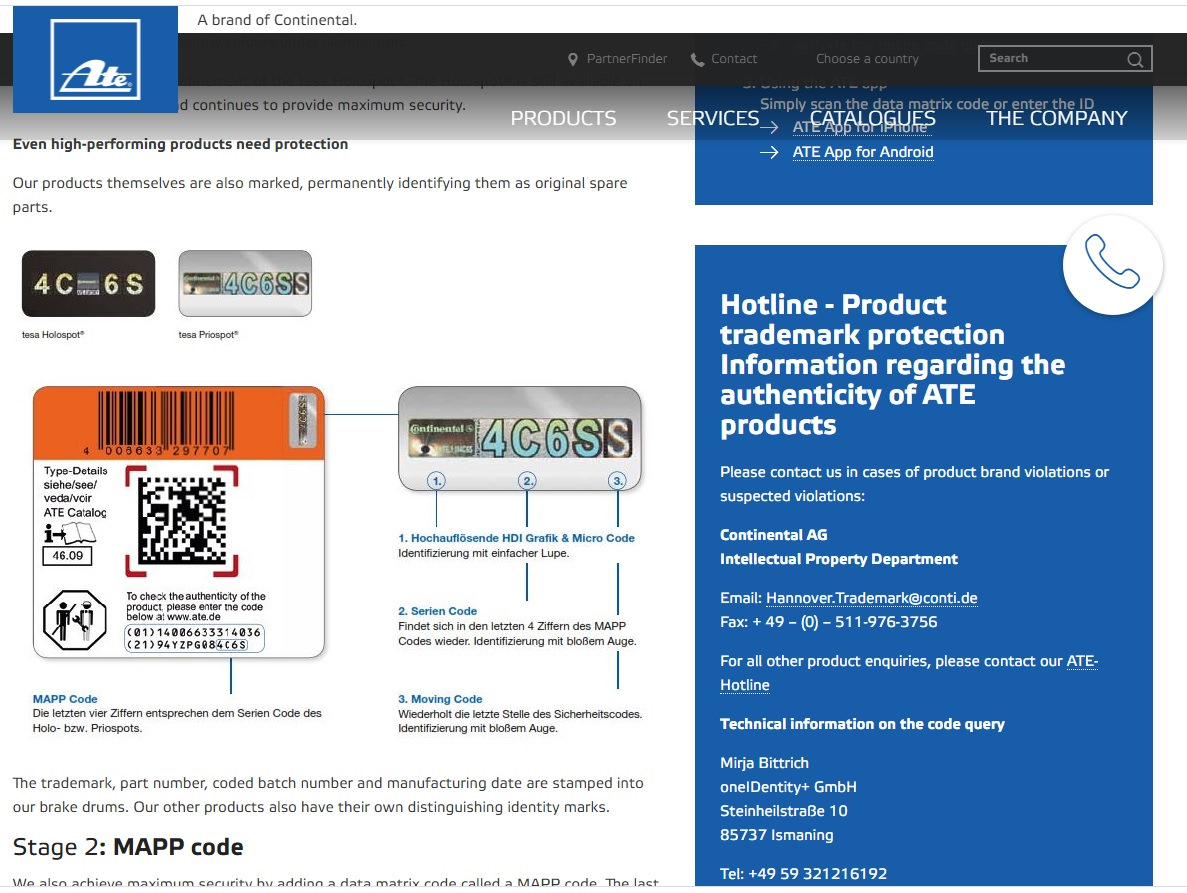Image resolution: width=1187 pixels, height=893 pixels.
Task: Click 'Even high-performing products need protection' heading
Action: pos(180,144)
